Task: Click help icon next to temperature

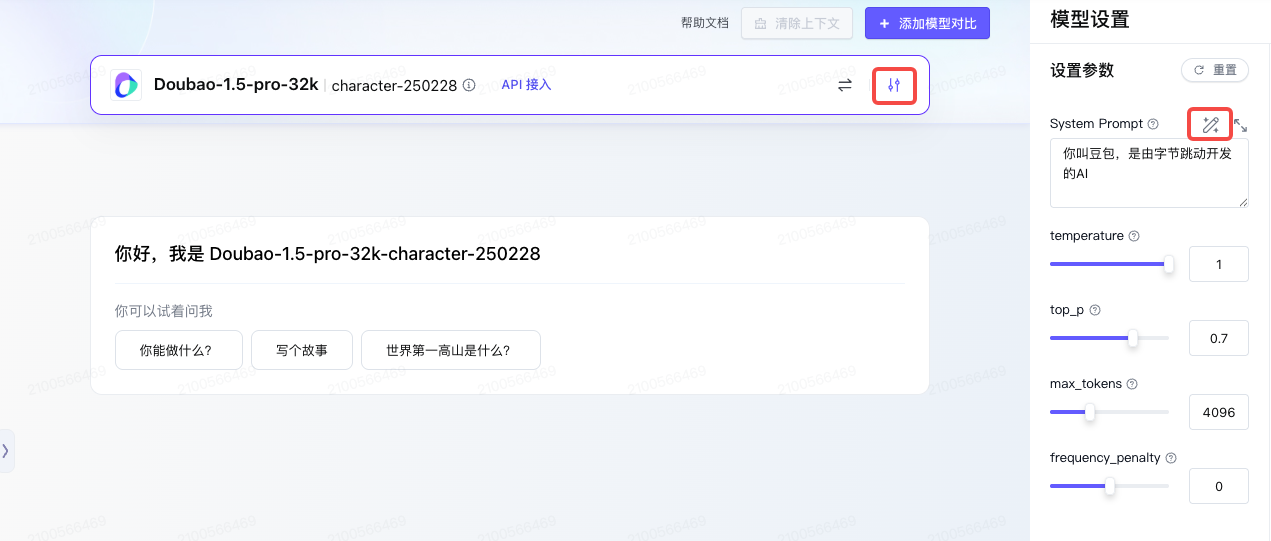Action: pos(1133,236)
